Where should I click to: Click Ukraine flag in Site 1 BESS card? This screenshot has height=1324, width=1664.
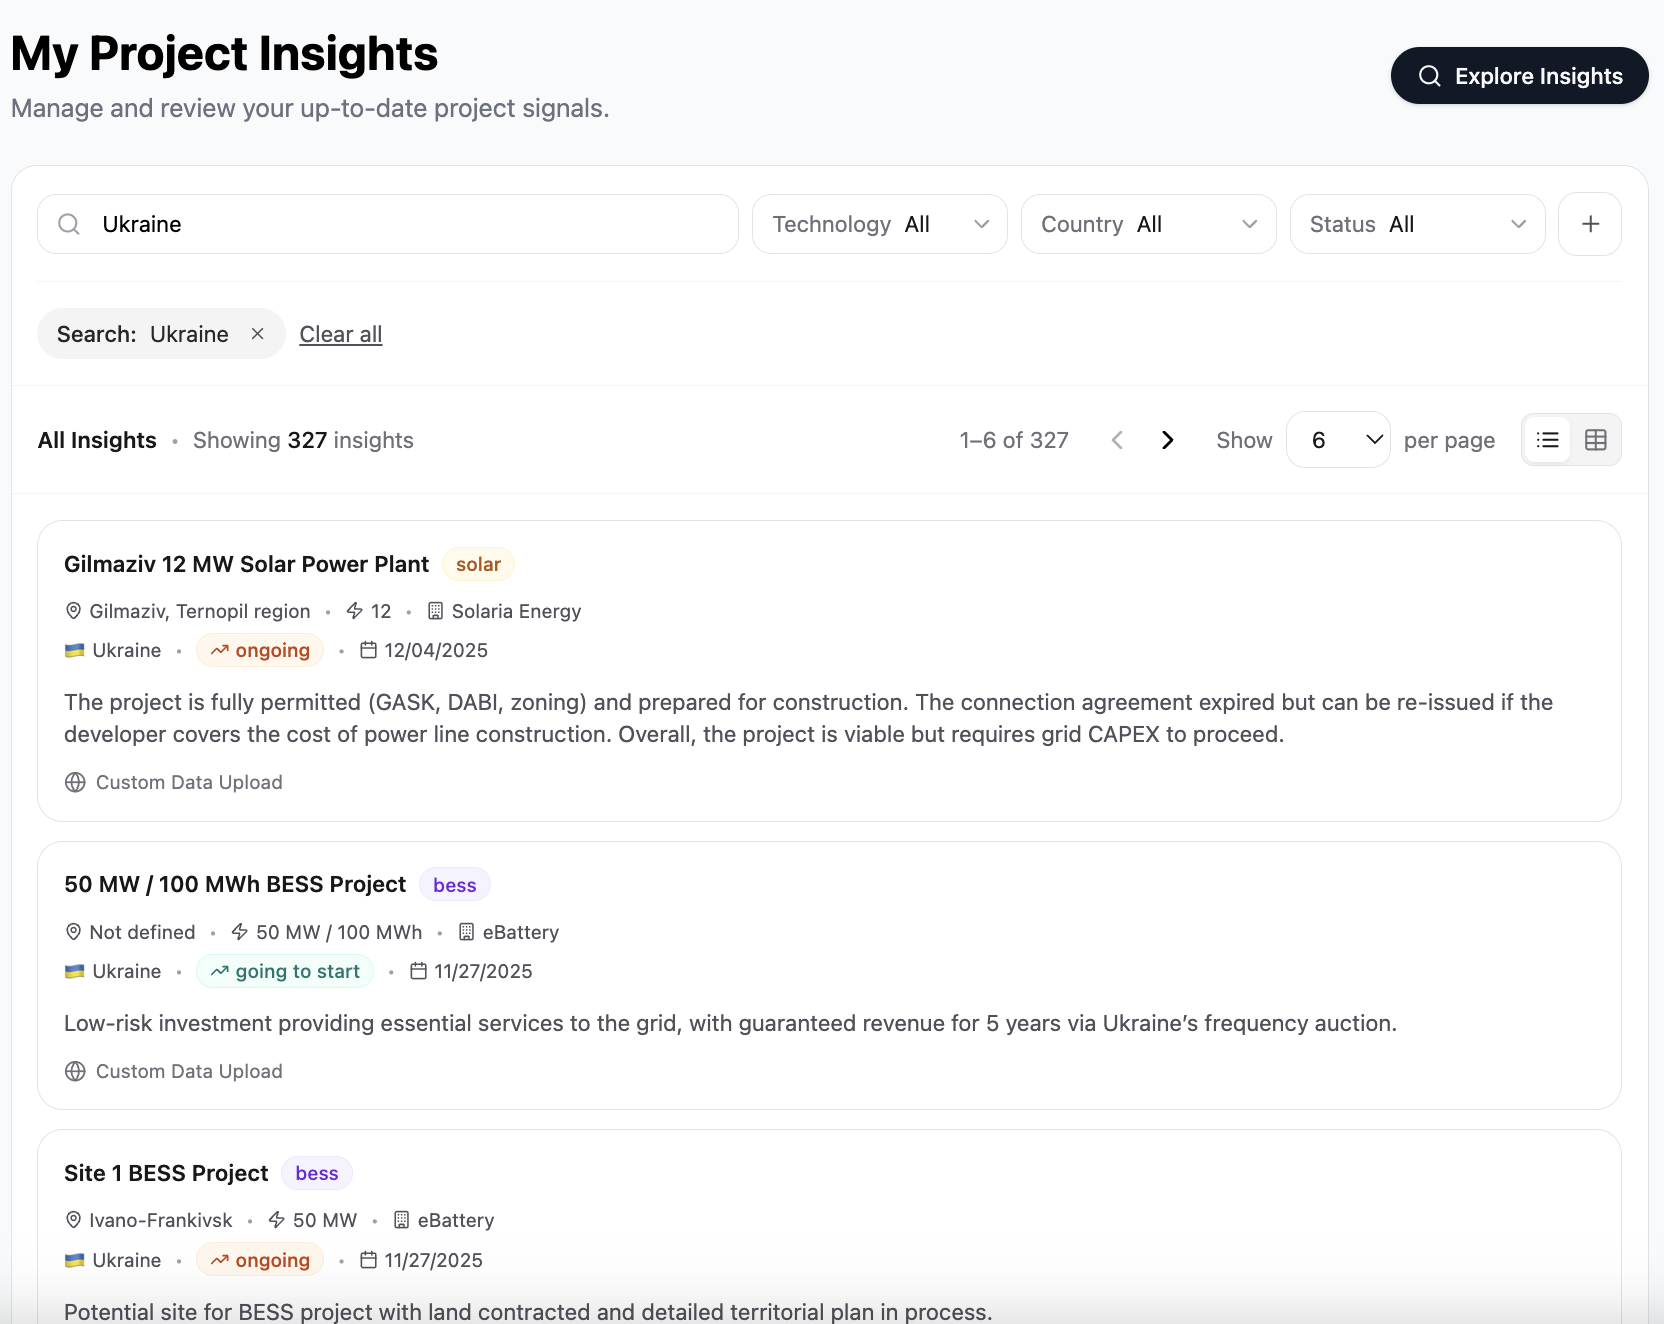tap(74, 1260)
